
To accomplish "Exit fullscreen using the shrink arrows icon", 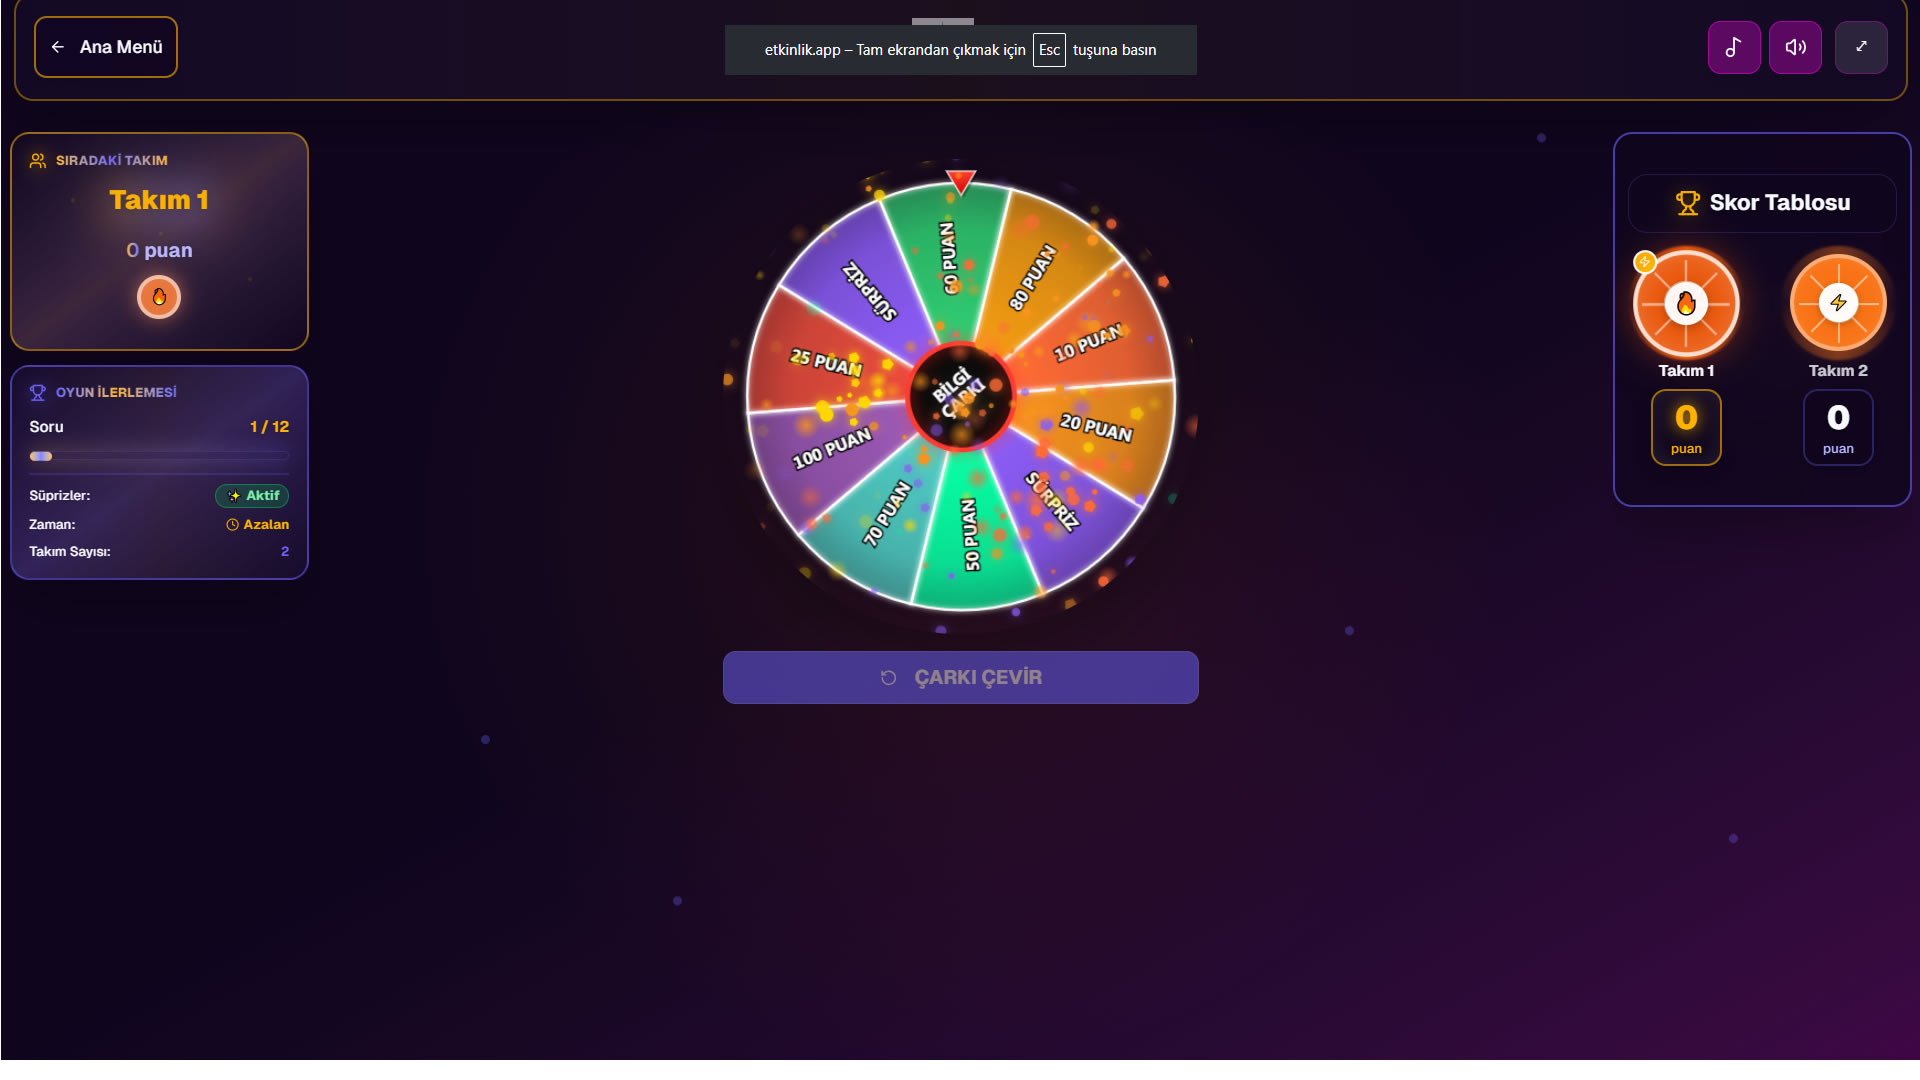I will [1861, 47].
